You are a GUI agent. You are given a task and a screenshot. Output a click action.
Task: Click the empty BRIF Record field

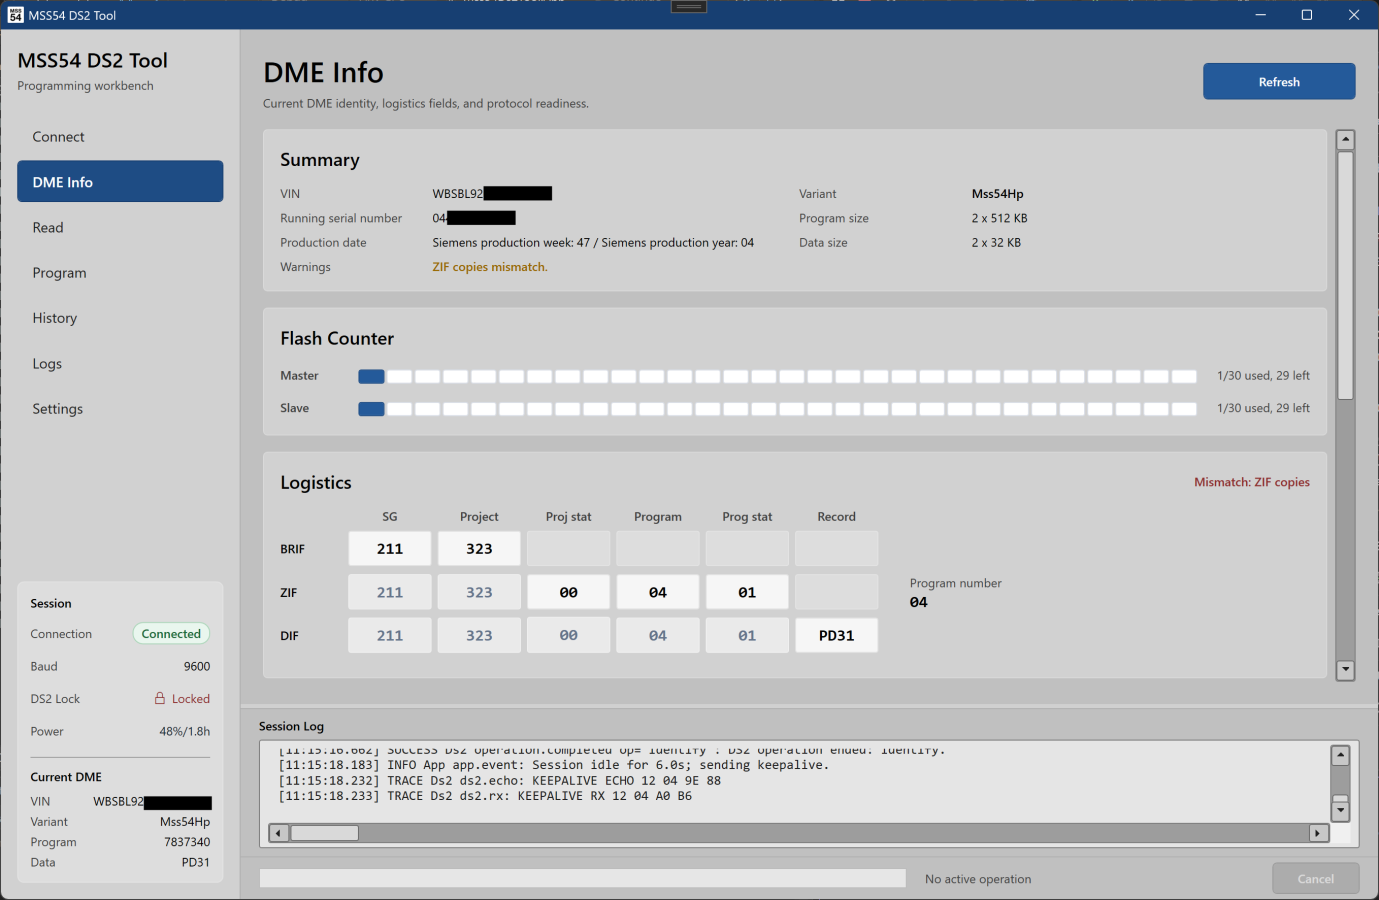[x=837, y=549]
